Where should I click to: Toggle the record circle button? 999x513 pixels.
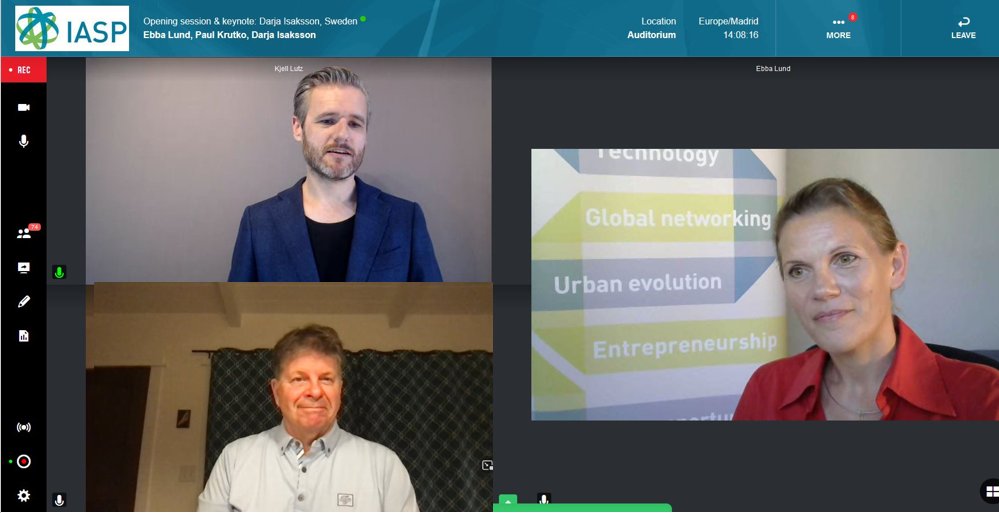[x=24, y=461]
